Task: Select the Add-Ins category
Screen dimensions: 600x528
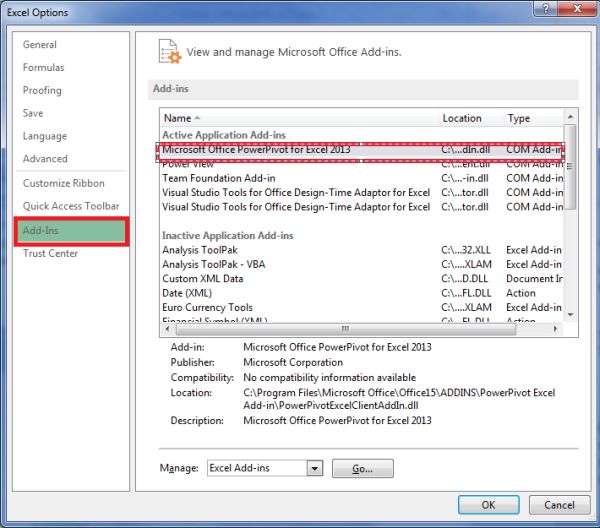Action: (x=71, y=231)
